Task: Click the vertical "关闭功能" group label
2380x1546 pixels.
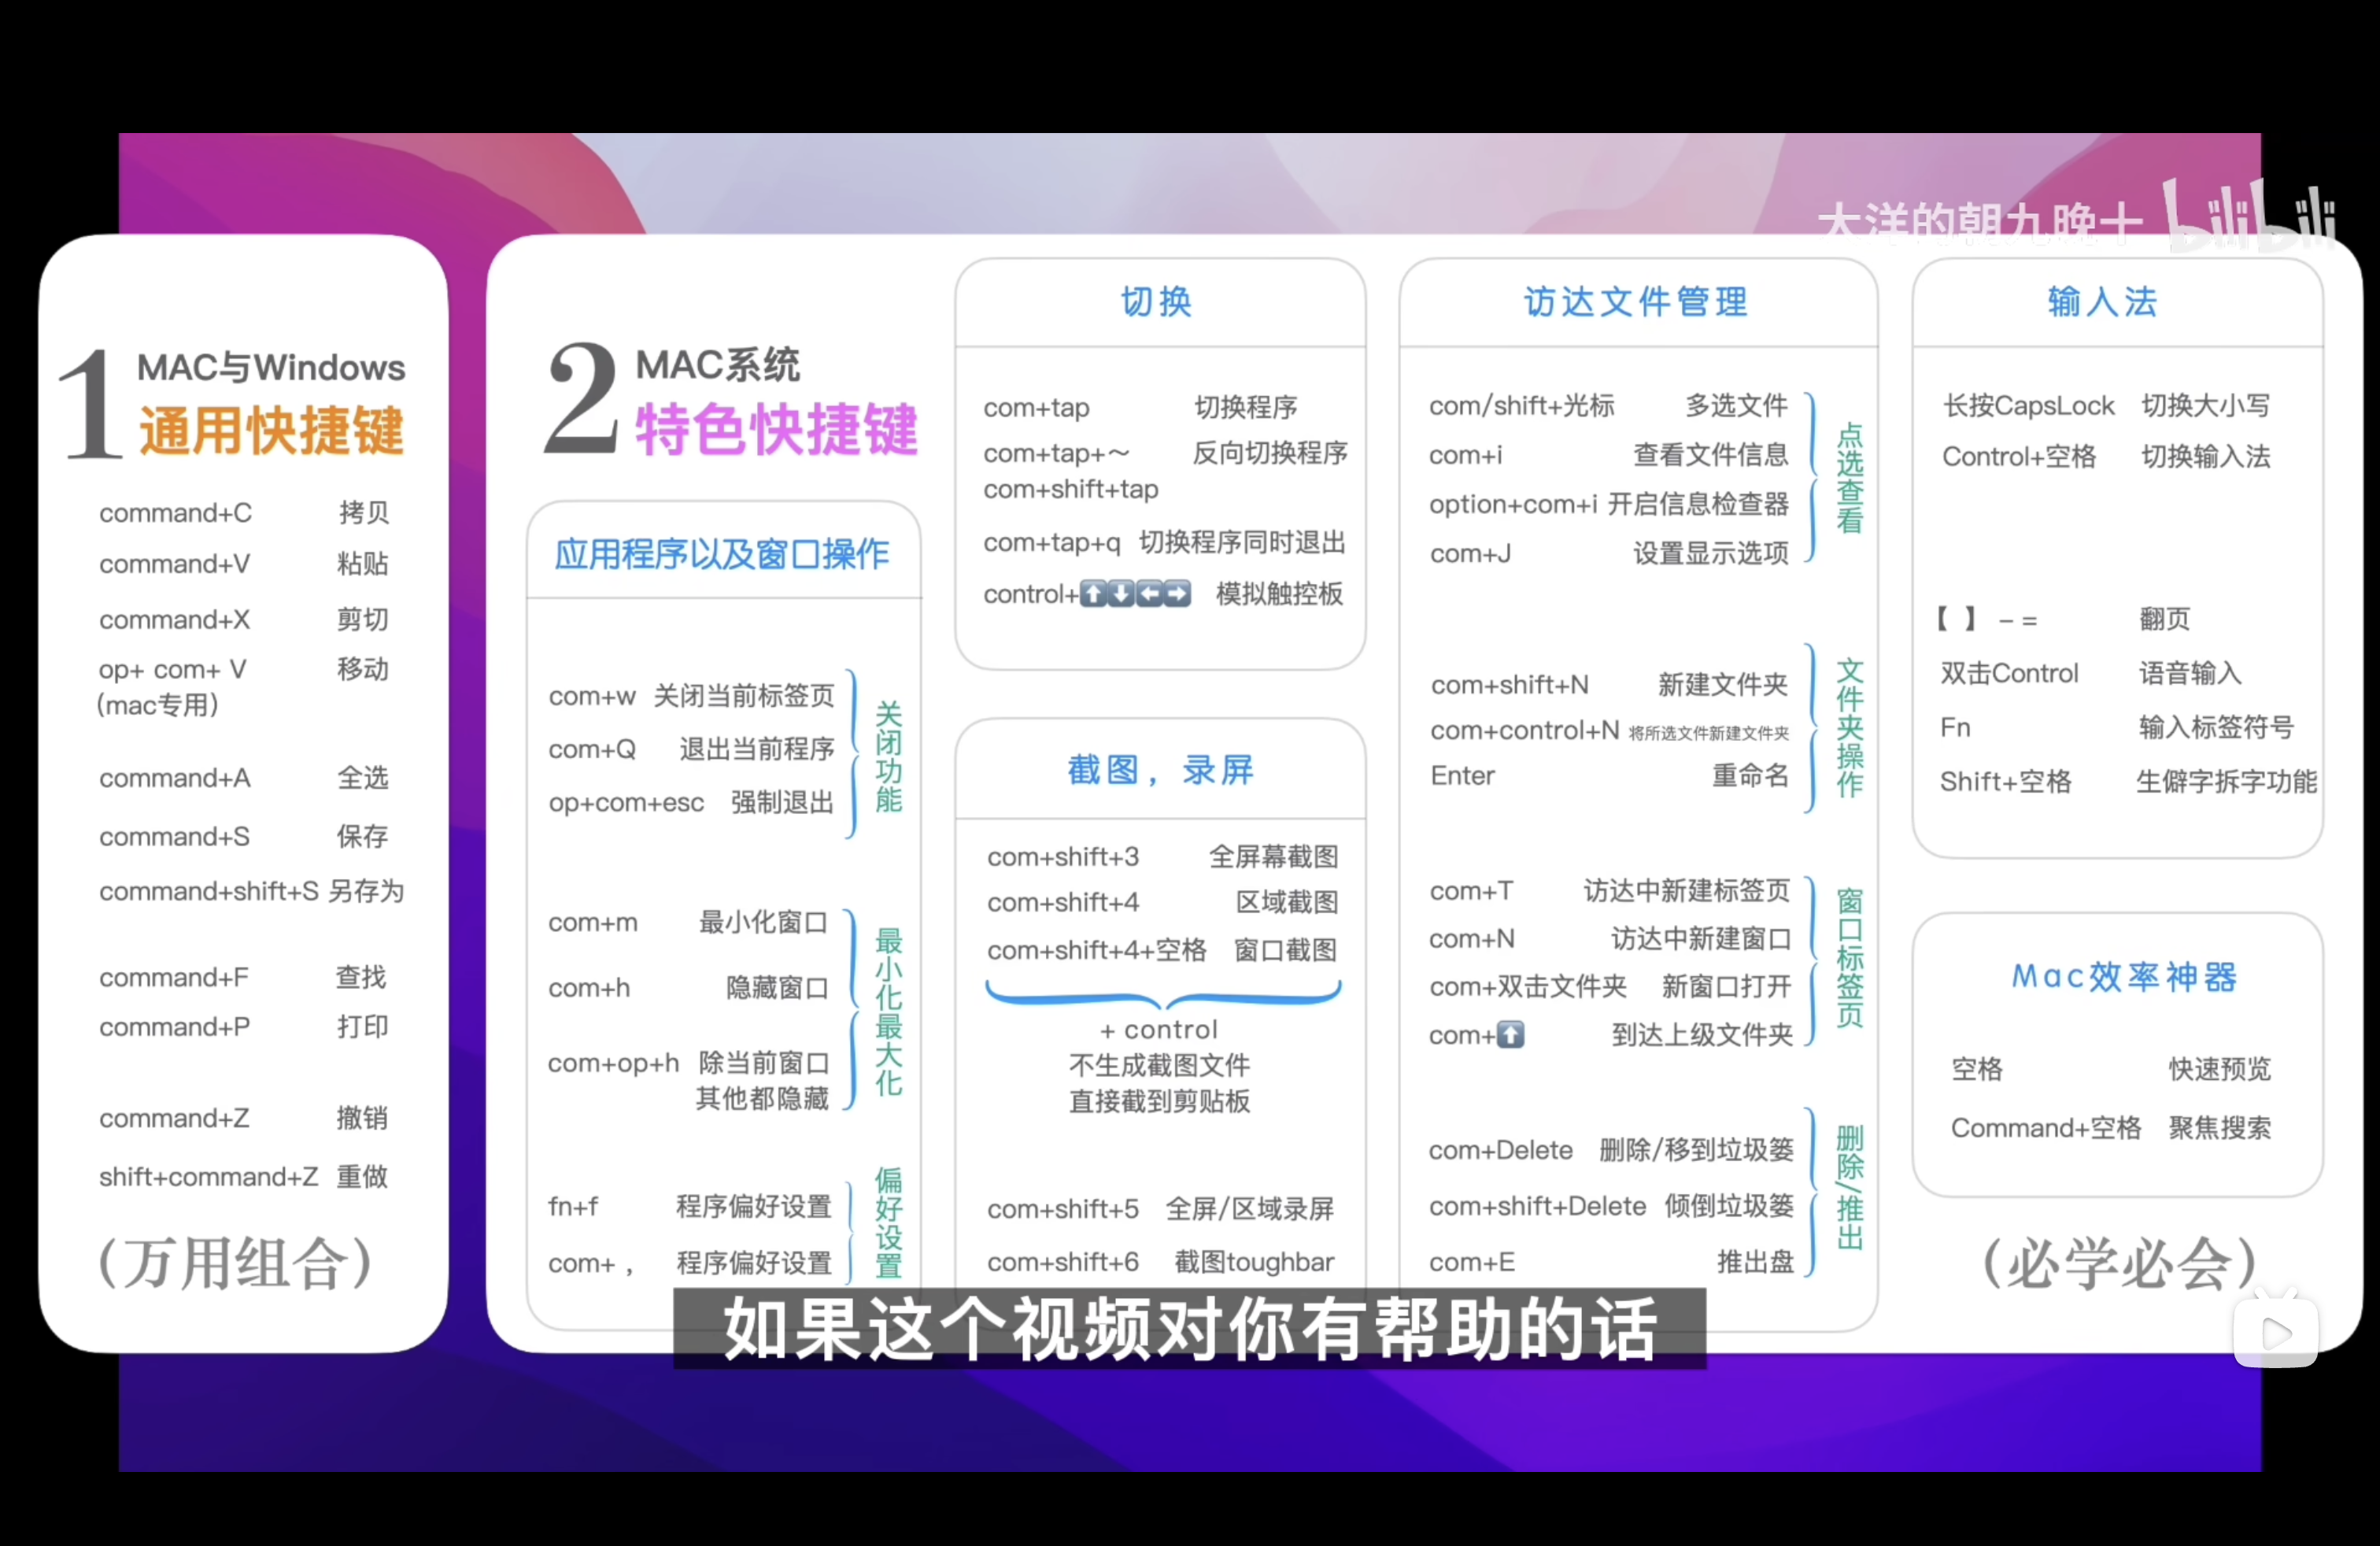Action: pos(888,757)
